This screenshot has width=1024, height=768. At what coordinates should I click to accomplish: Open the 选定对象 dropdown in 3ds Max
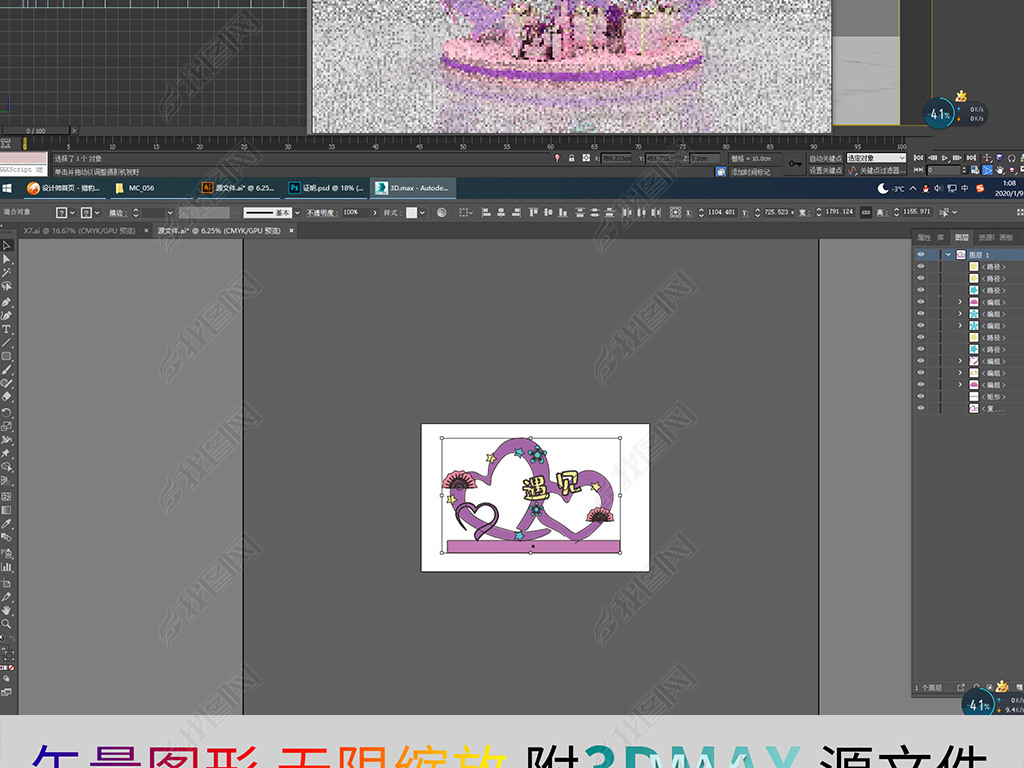(876, 158)
